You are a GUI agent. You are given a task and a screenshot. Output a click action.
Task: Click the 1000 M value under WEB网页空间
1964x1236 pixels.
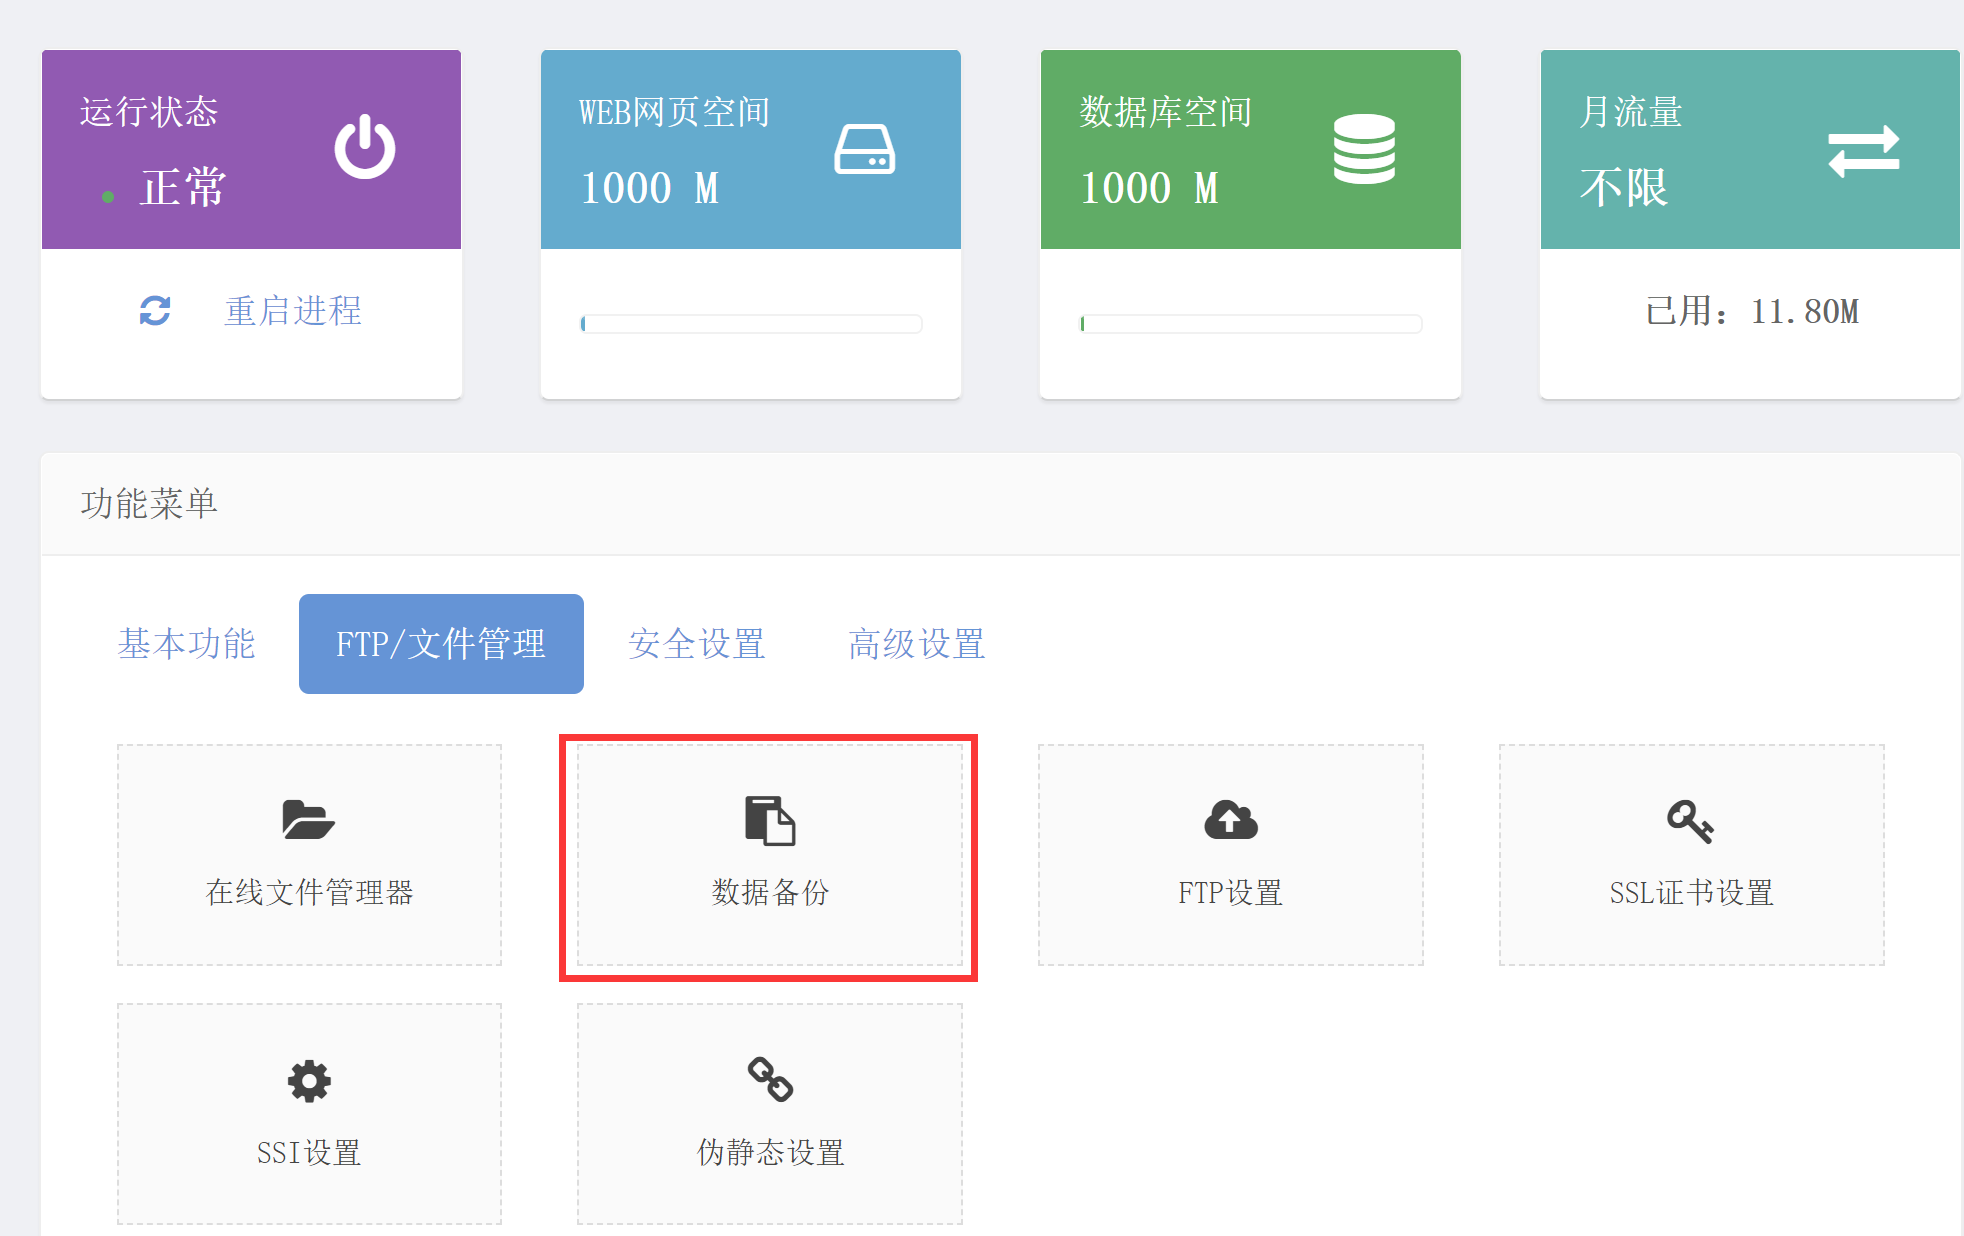coord(650,188)
